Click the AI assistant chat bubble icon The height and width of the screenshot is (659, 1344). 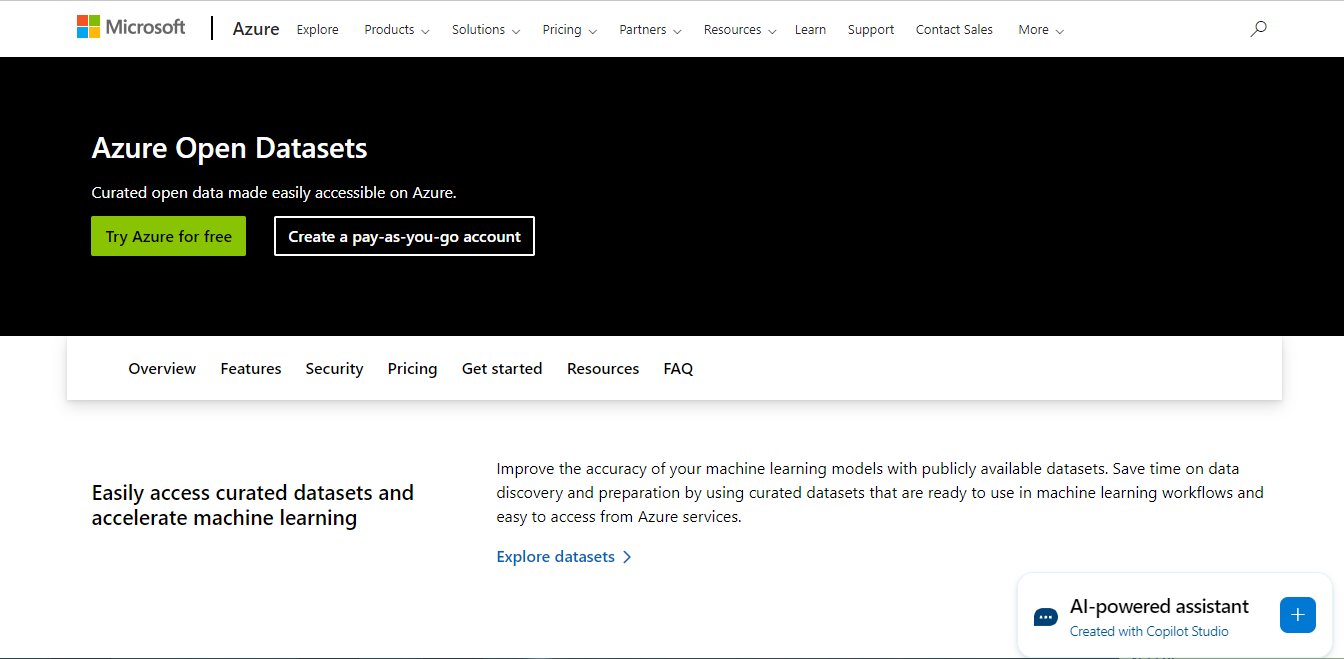click(1046, 617)
